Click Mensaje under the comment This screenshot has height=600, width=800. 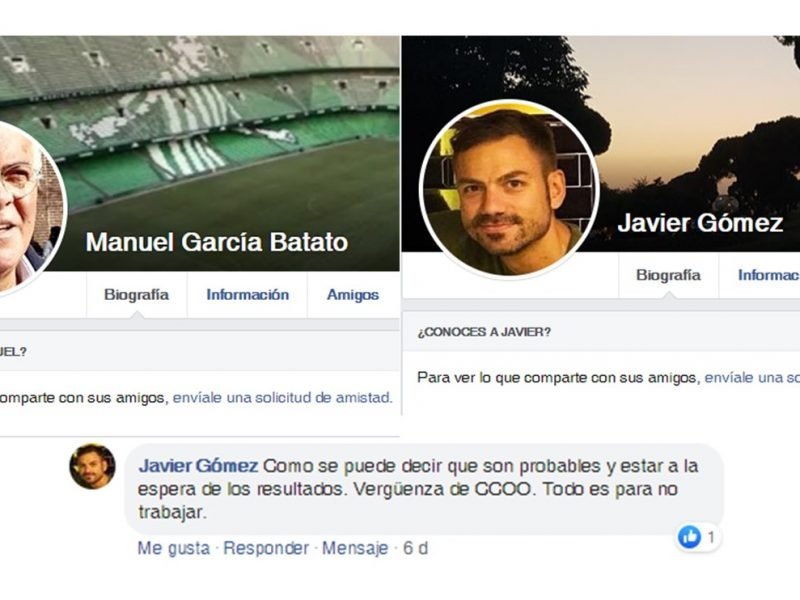(x=355, y=548)
